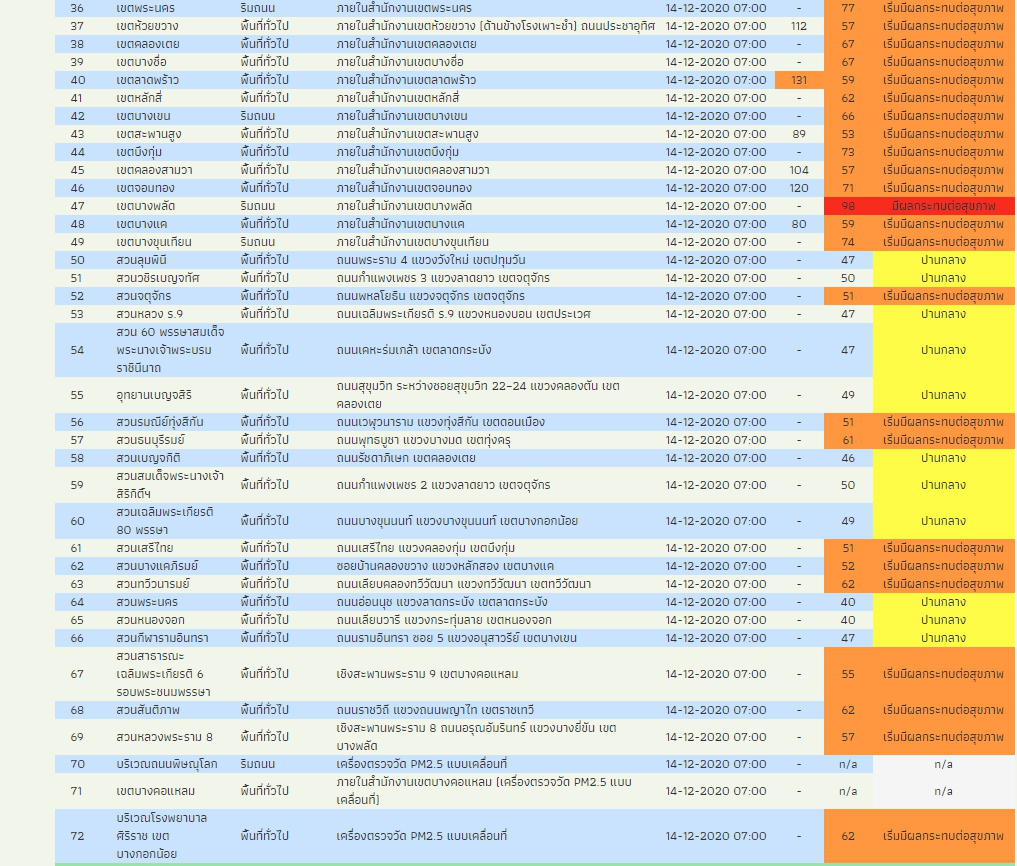Click the address ถนนกำแพงเพชร 2 แขวงลาดยาว

coord(443,485)
